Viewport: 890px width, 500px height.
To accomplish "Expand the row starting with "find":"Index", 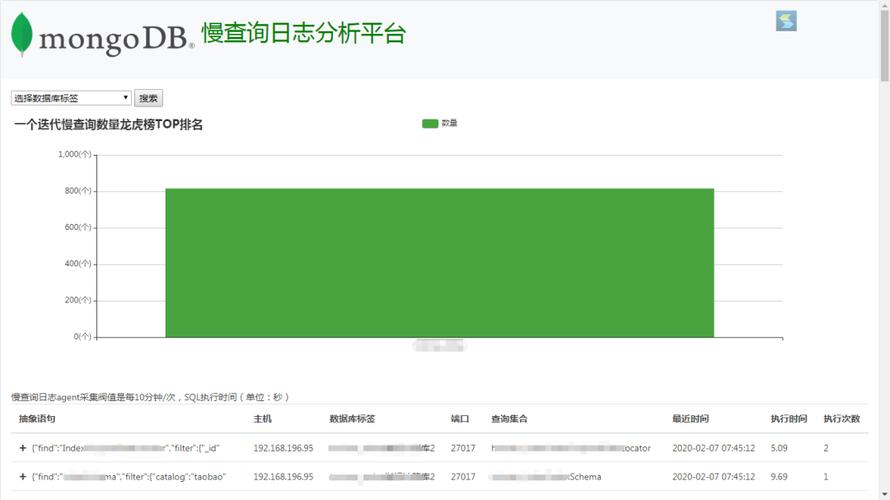I will pyautogui.click(x=23, y=448).
